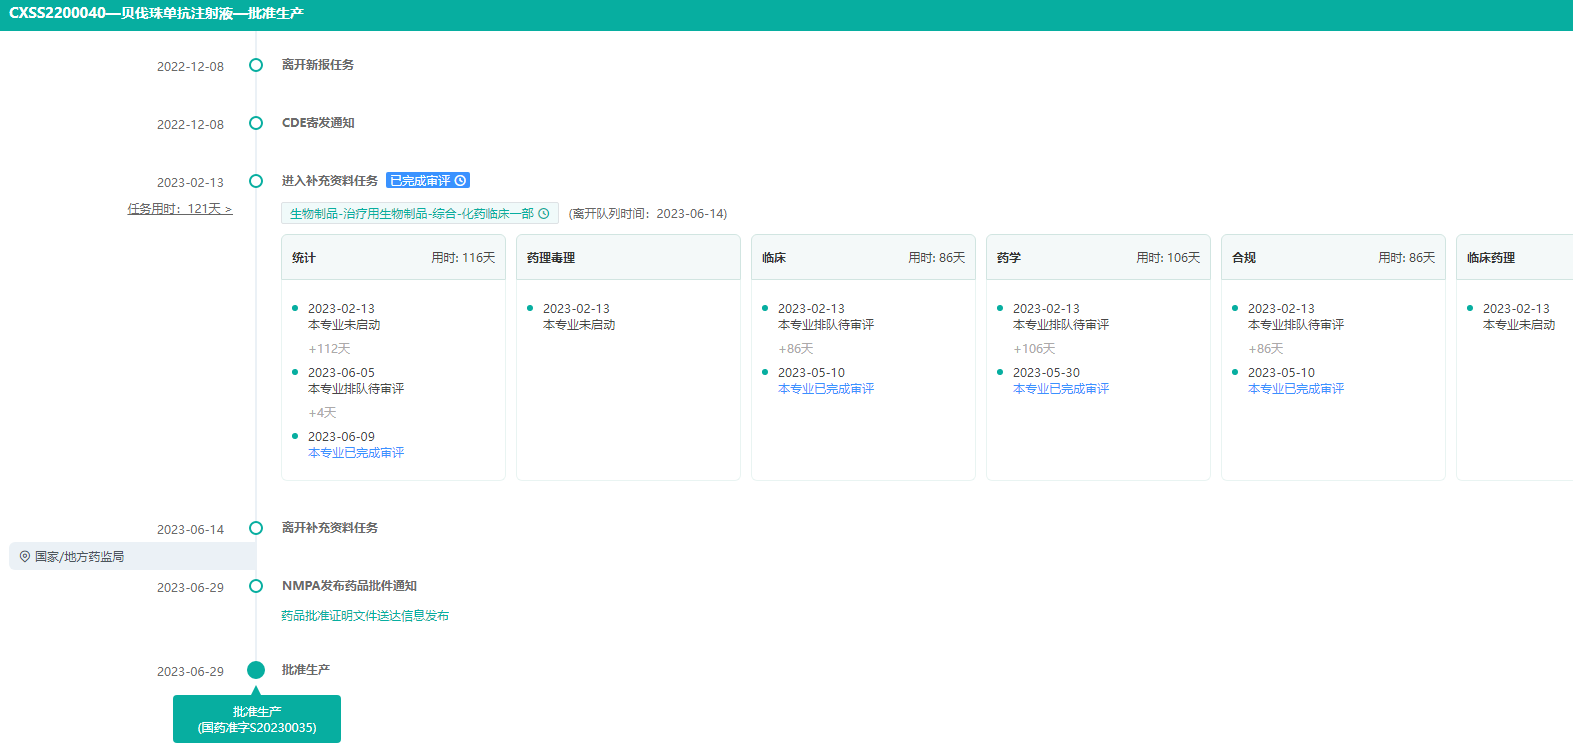Screen dimensions: 1573x755
Task: Click the NMPA发布药品批件通知 timeline circle
Action: coord(256,586)
